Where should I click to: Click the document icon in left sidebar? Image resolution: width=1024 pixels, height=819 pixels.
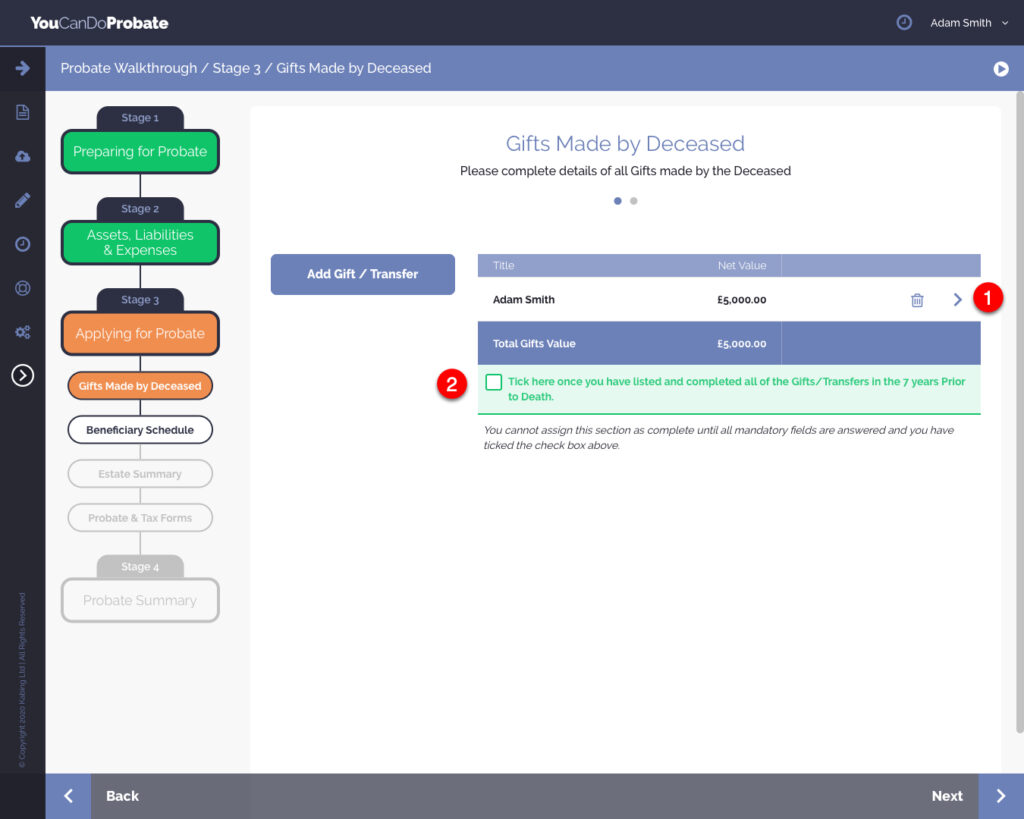coord(22,112)
